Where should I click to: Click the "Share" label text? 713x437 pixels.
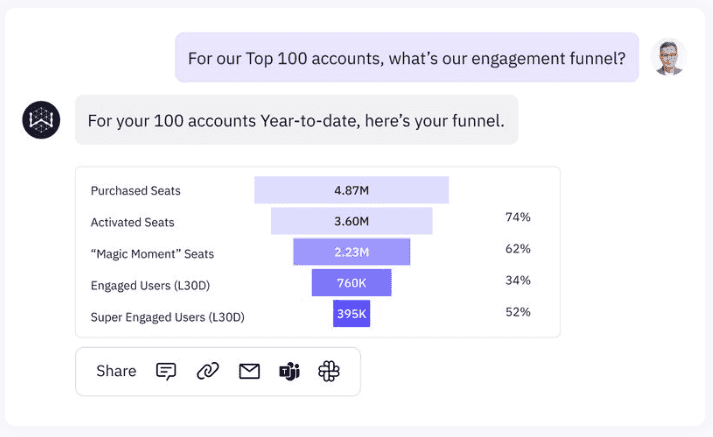(116, 371)
